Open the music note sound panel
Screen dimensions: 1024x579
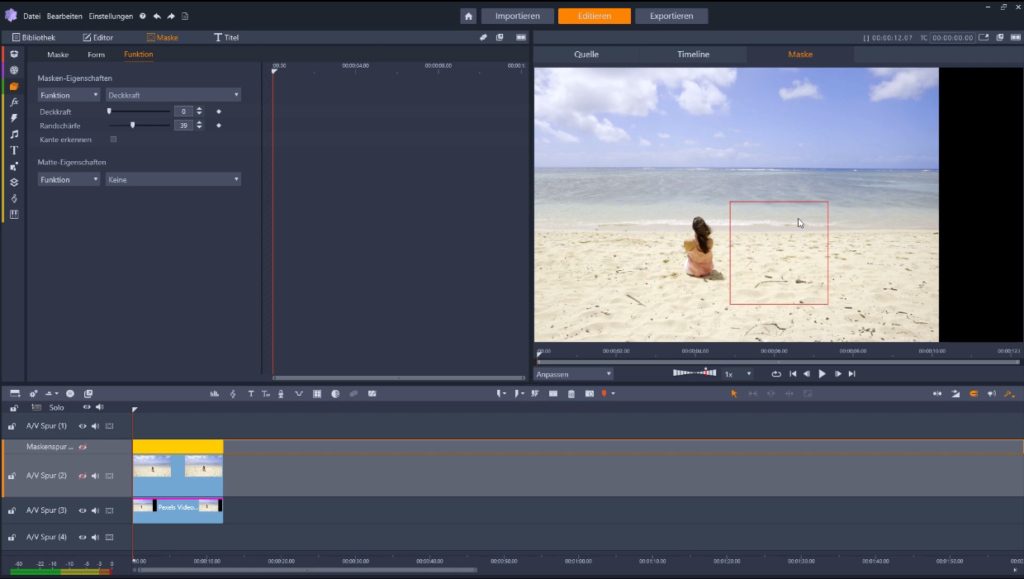point(14,134)
